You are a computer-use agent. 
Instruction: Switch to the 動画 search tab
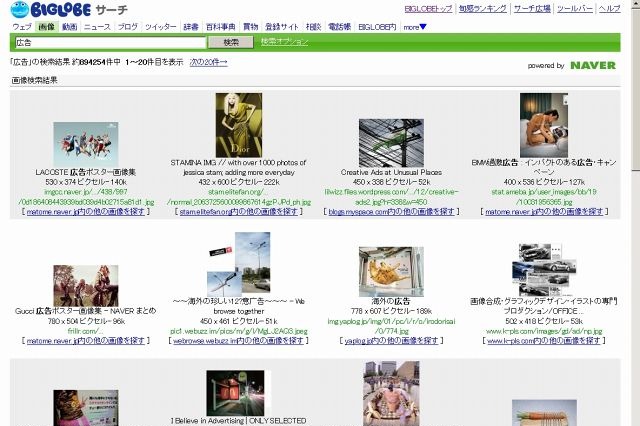click(x=69, y=27)
